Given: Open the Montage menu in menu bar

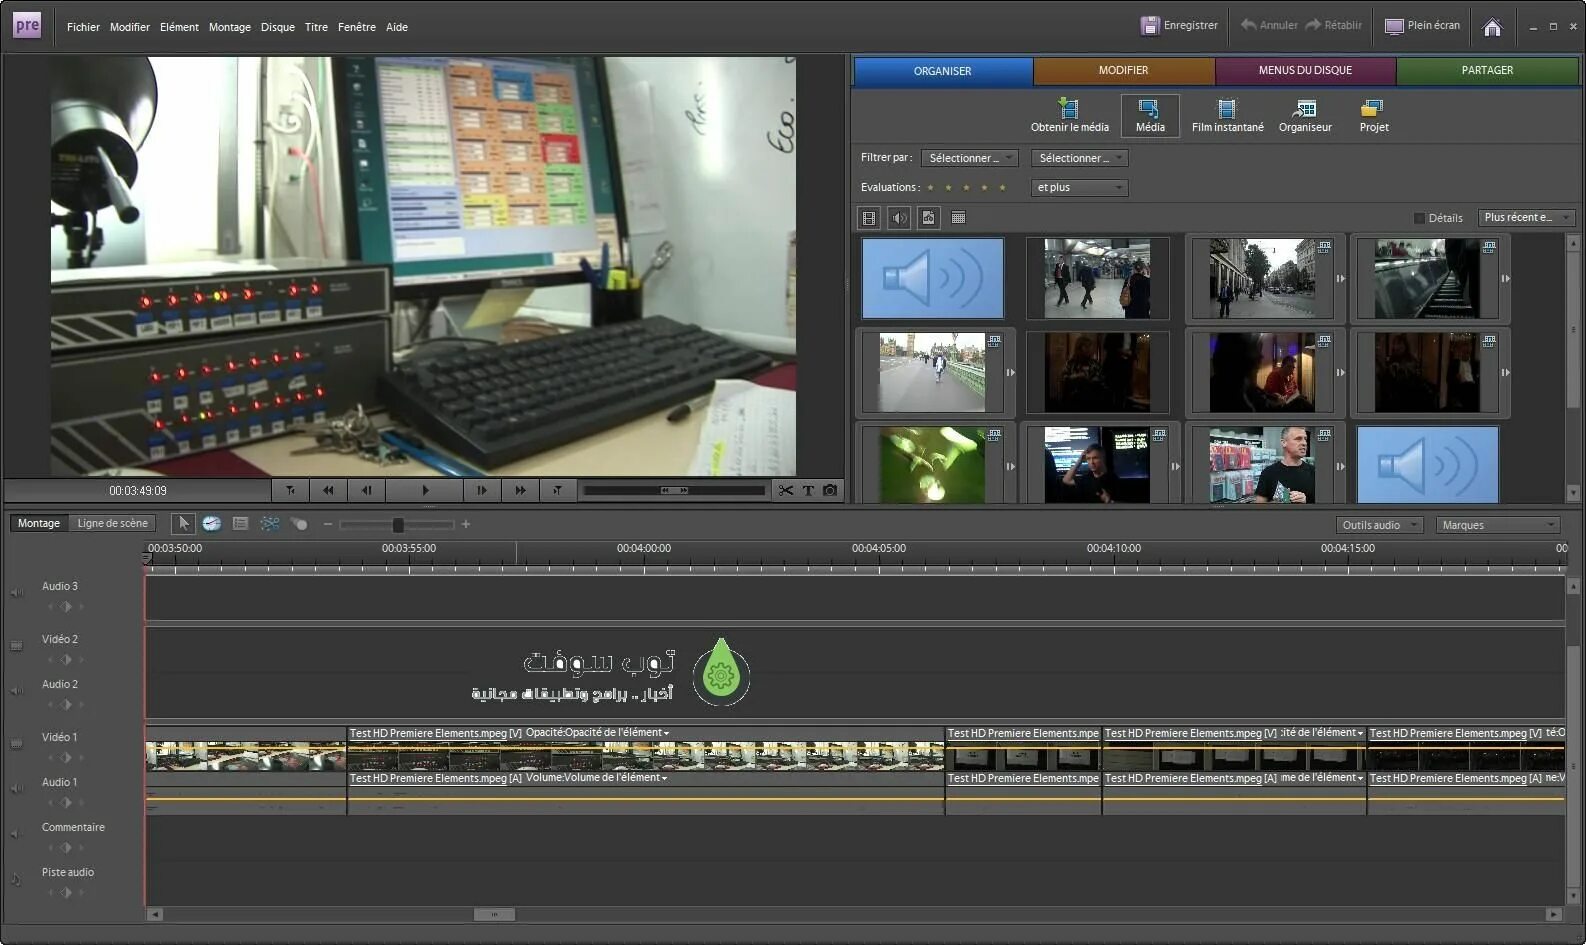Looking at the screenshot, I should tap(229, 27).
